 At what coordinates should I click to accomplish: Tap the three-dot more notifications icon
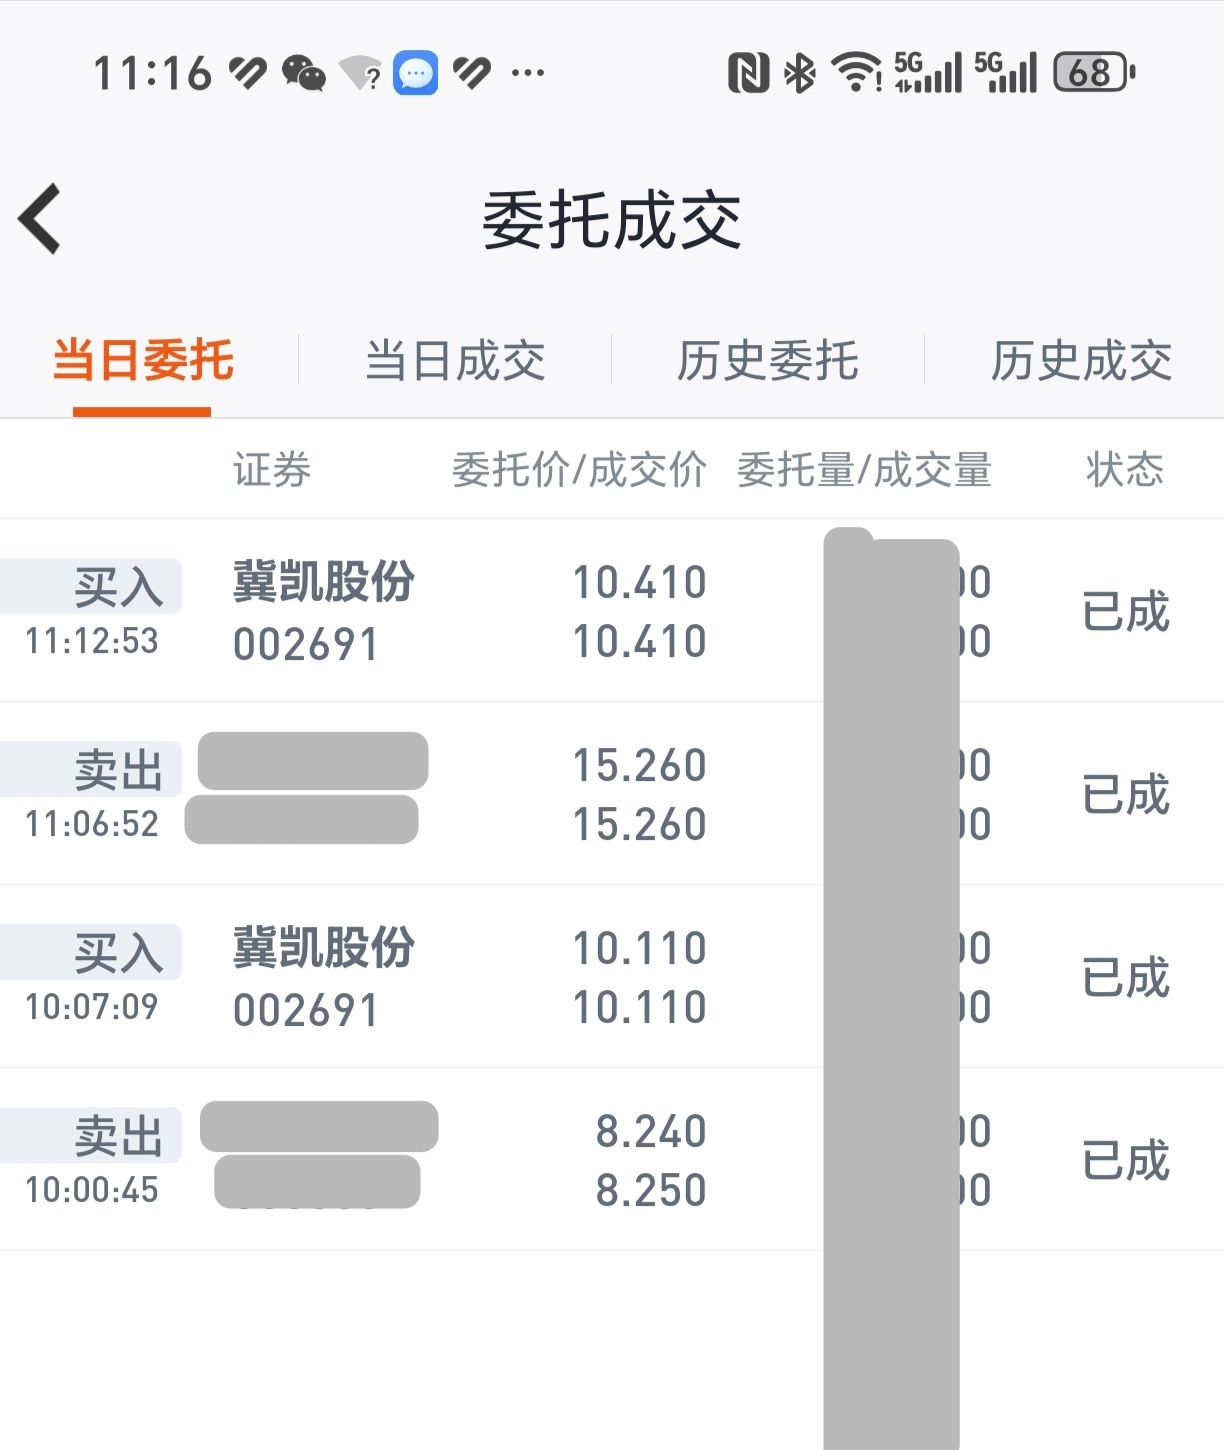pyautogui.click(x=527, y=73)
